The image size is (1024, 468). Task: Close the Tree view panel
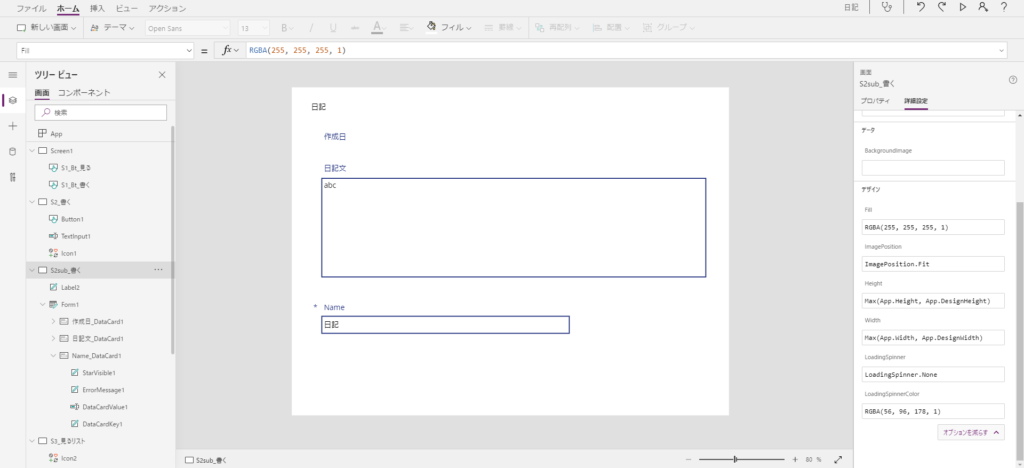[x=162, y=75]
